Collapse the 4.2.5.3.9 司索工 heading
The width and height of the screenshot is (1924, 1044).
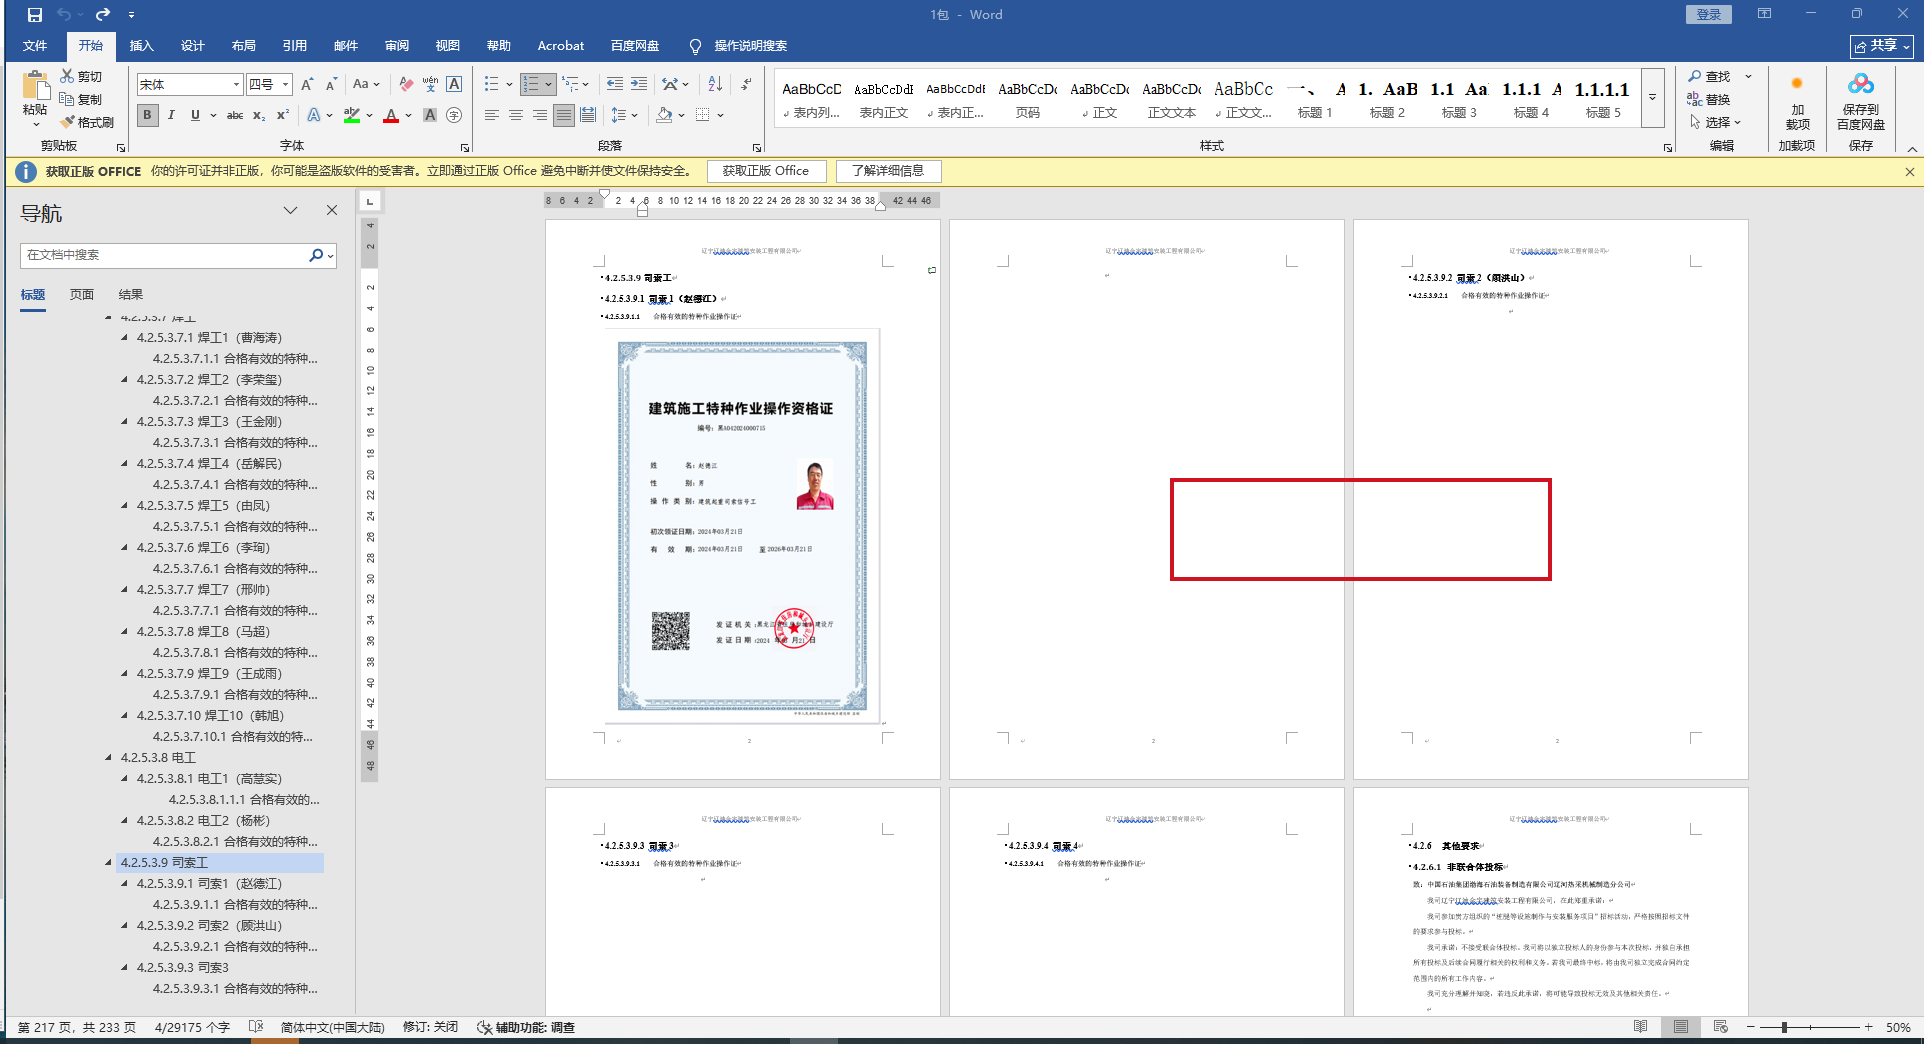(108, 862)
